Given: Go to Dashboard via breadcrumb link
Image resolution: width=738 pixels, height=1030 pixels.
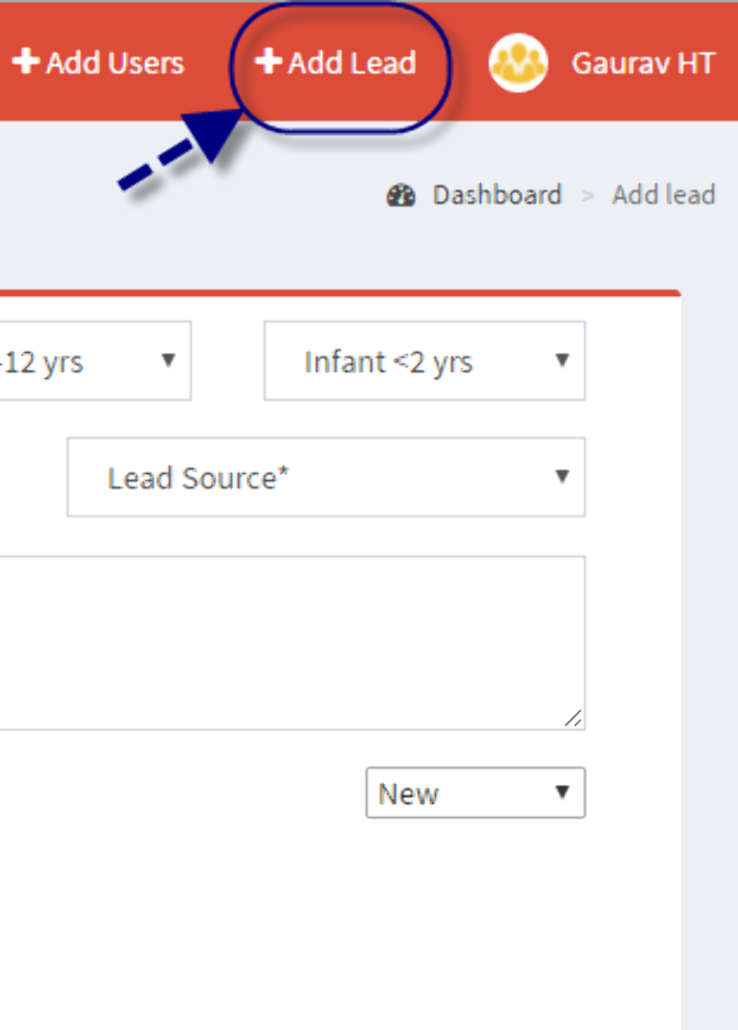Looking at the screenshot, I should coord(496,195).
